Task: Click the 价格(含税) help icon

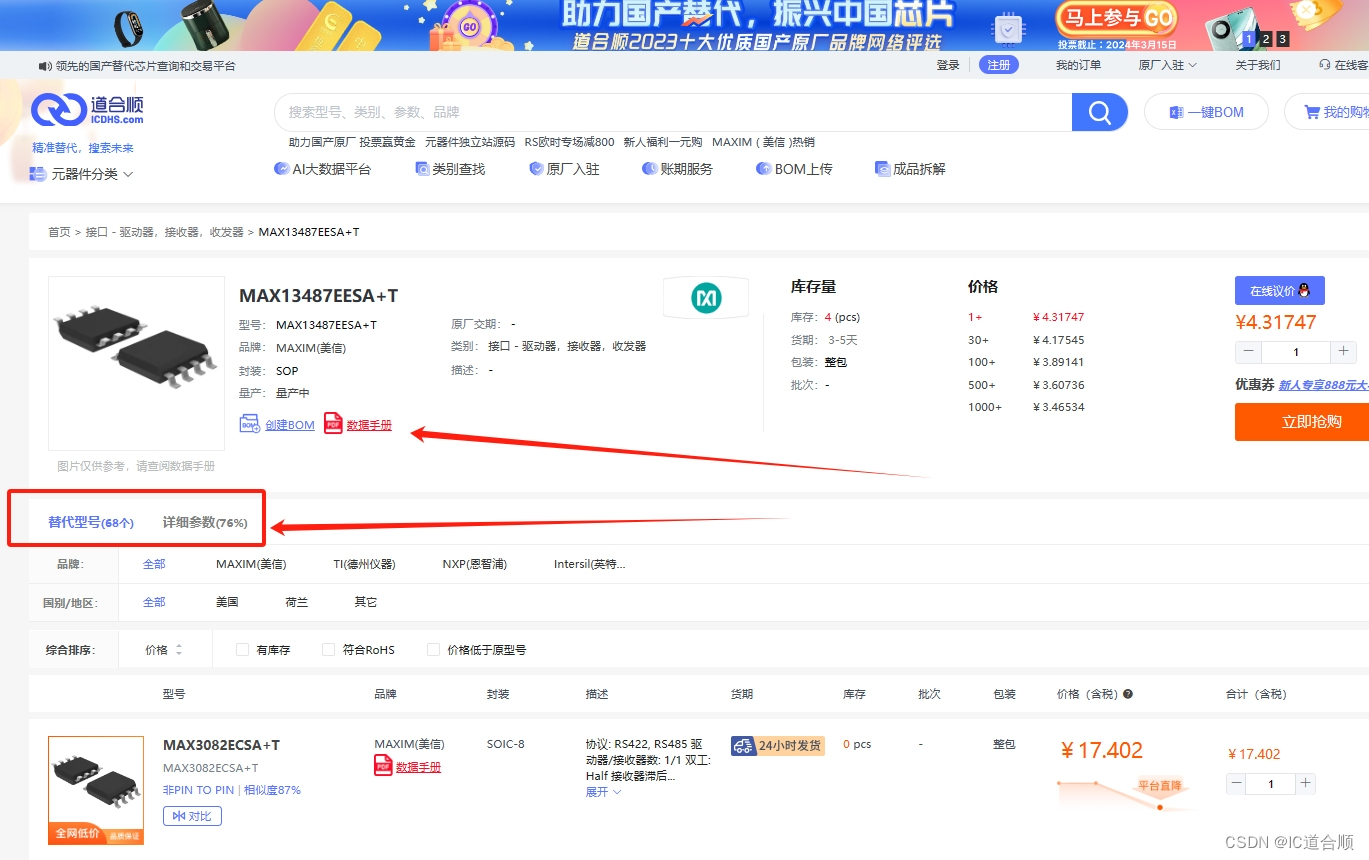Action: click(x=1128, y=694)
